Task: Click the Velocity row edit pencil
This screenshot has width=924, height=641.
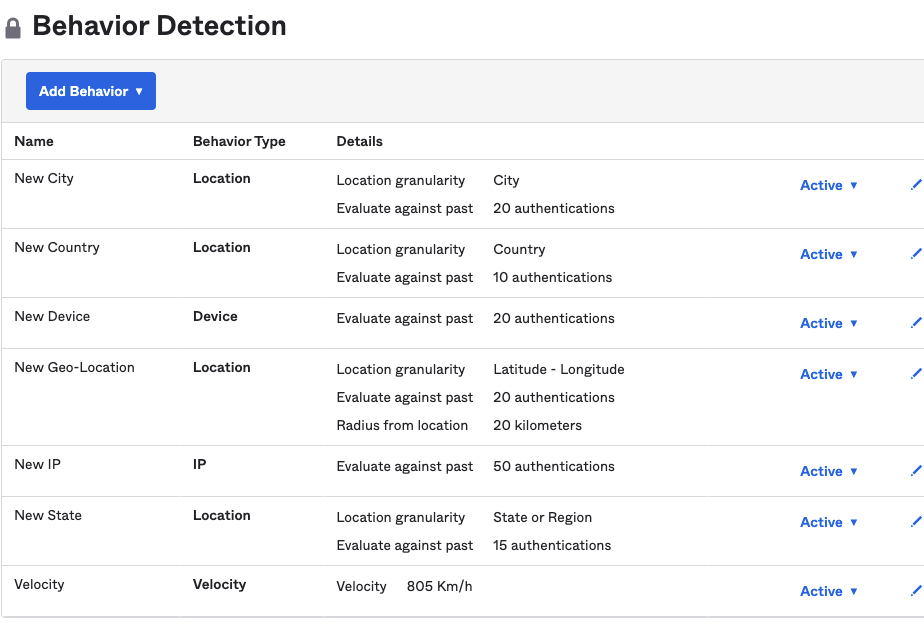Action: point(916,591)
